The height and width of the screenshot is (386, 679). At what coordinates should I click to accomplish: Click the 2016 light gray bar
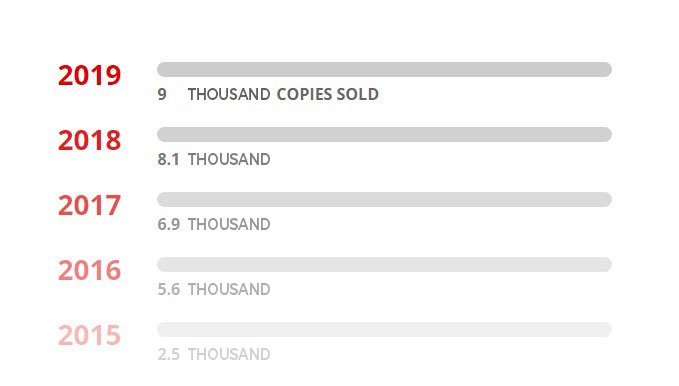[385, 265]
